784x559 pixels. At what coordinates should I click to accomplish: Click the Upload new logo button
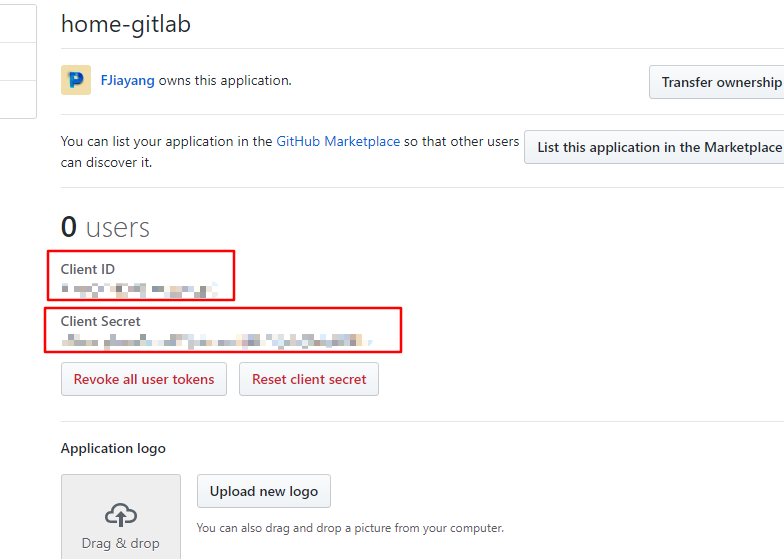point(264,491)
